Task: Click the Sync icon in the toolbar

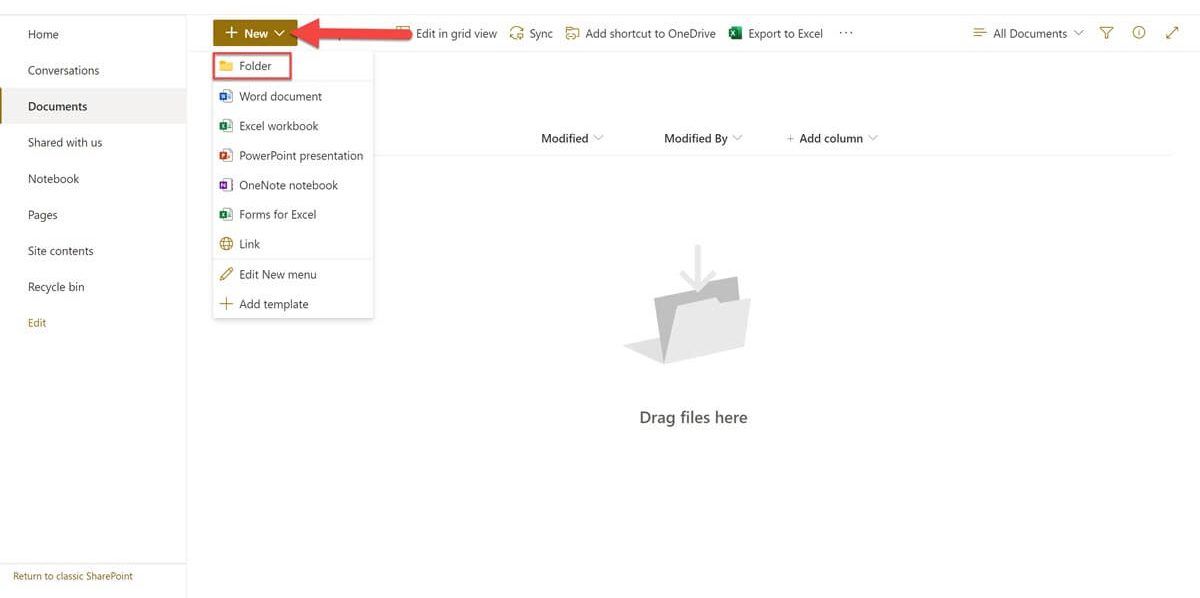Action: pyautogui.click(x=531, y=32)
